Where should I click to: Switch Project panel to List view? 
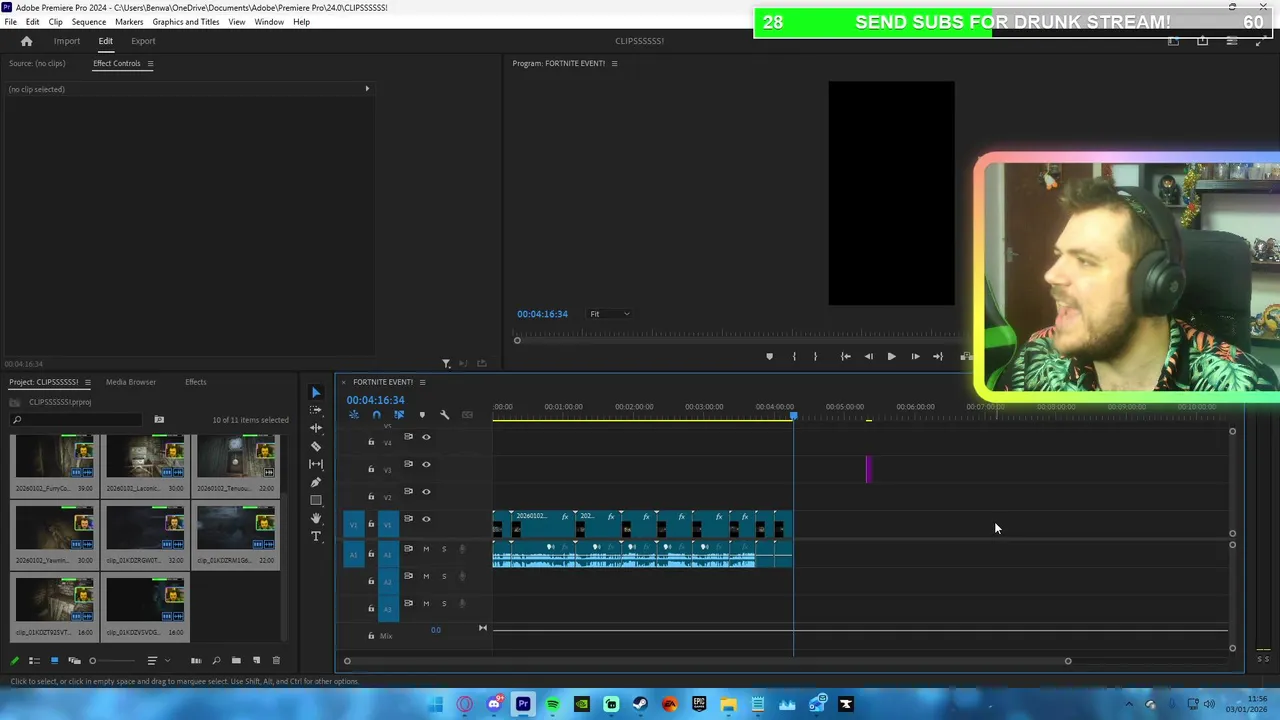pyautogui.click(x=34, y=660)
